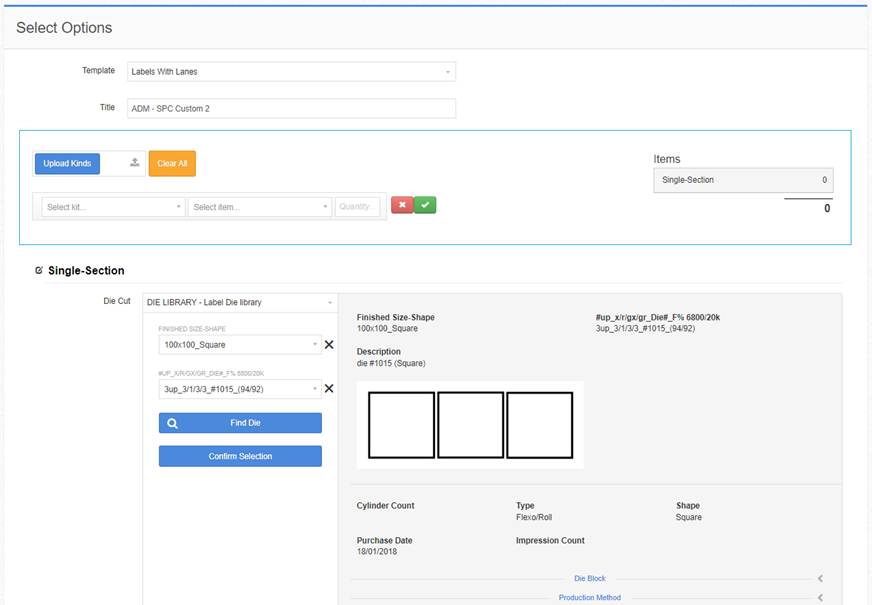872x605 pixels.
Task: Click the die layout preview thumbnail
Action: tap(470, 425)
